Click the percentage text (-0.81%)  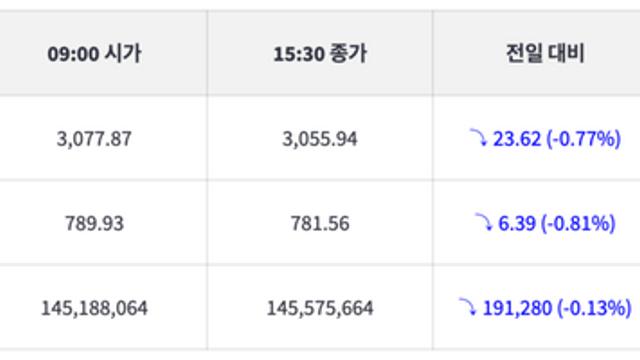tap(578, 223)
